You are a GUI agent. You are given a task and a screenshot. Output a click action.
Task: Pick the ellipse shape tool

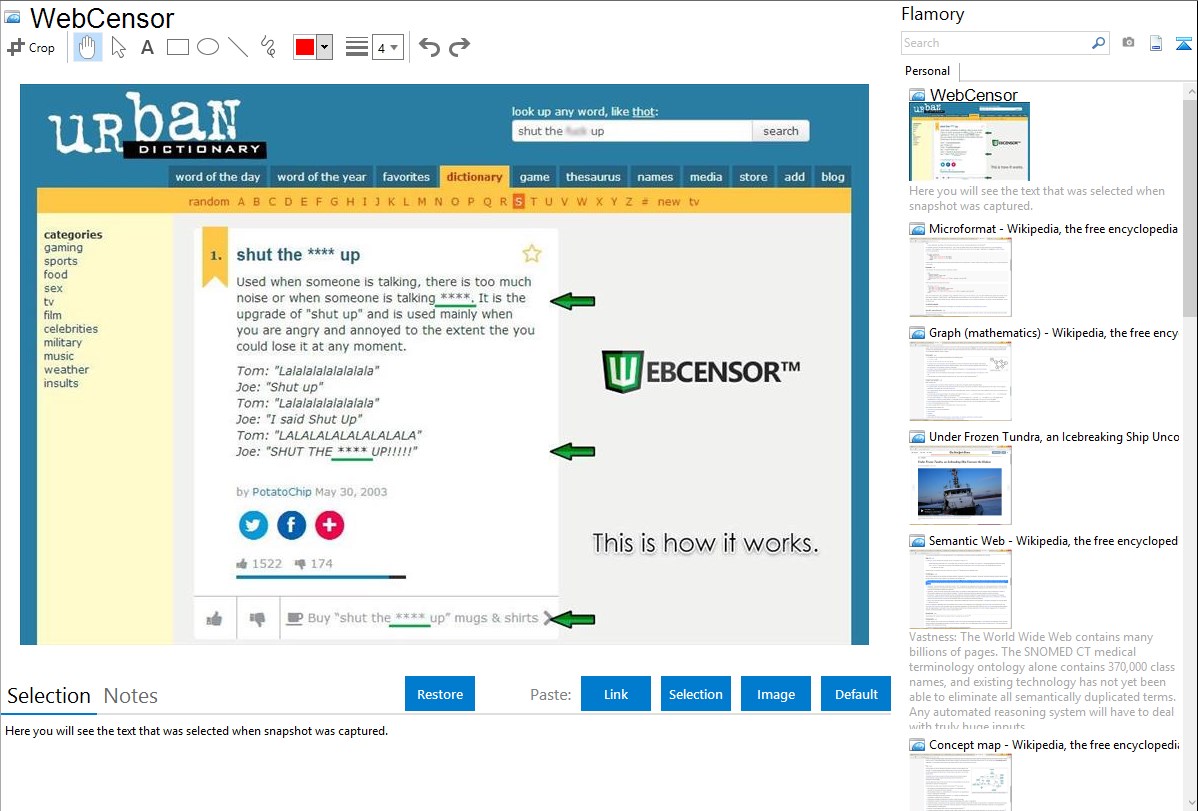coord(208,47)
